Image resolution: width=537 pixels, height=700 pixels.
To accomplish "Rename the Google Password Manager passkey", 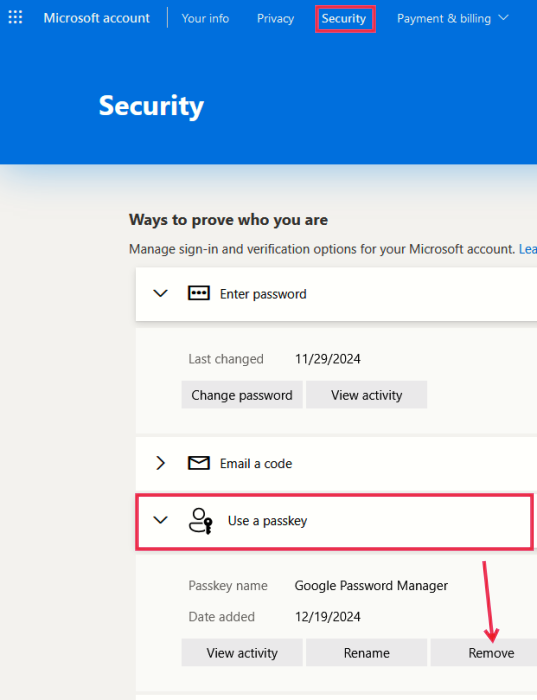I will [x=366, y=653].
